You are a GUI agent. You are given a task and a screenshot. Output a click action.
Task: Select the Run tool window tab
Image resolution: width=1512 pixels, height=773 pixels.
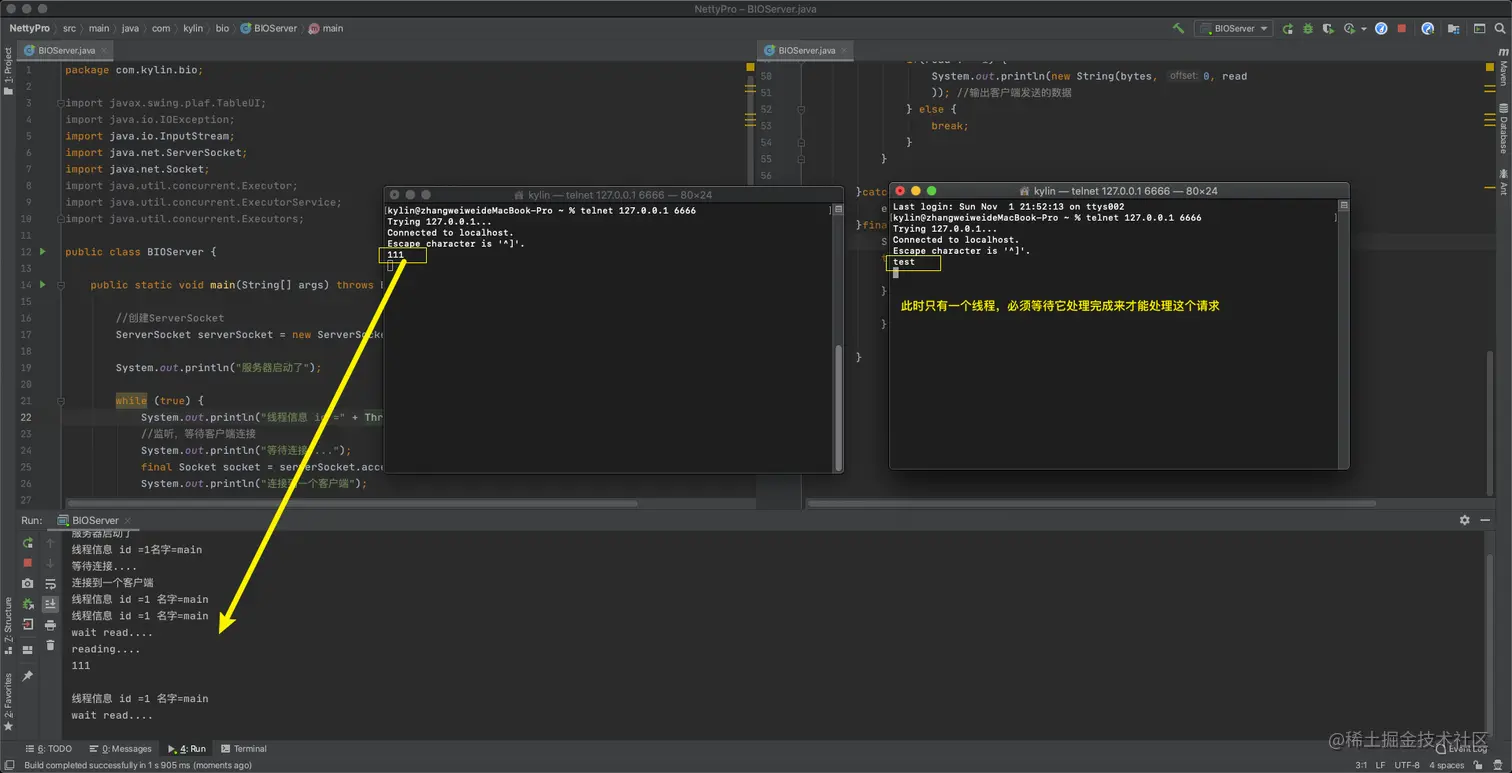coord(187,748)
